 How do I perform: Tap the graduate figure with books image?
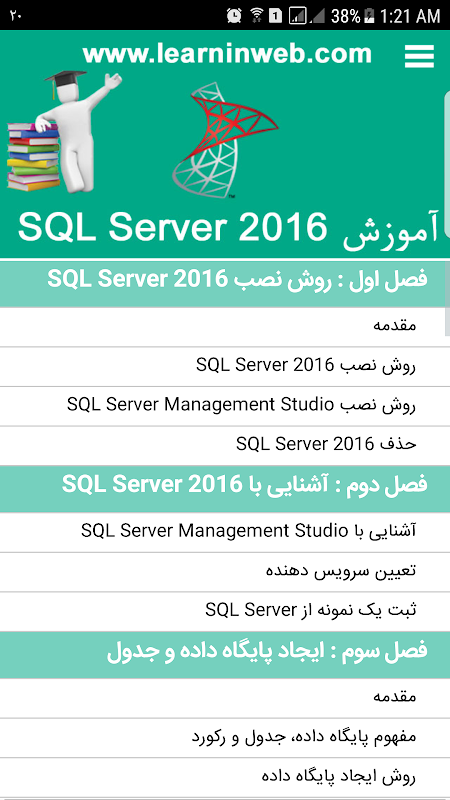click(64, 131)
